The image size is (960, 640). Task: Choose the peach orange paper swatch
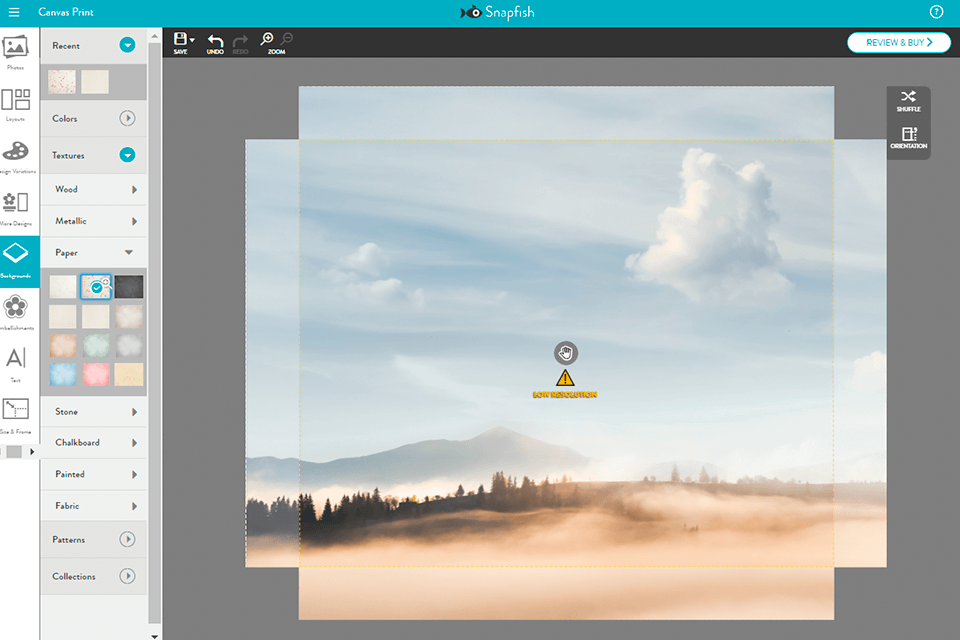pos(62,345)
